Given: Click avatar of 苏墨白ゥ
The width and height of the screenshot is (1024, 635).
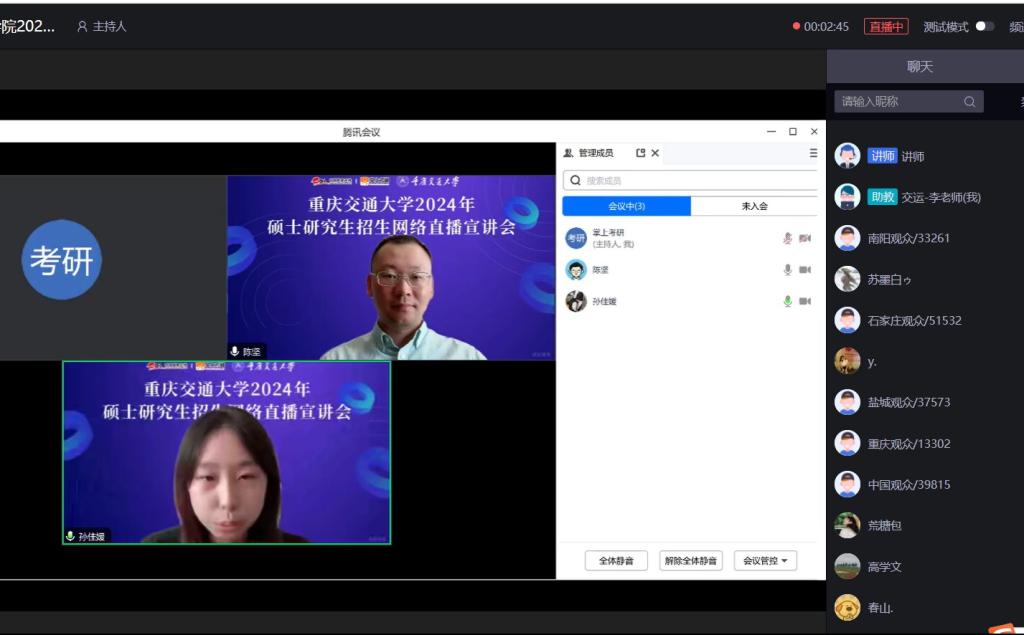Looking at the screenshot, I should click(x=847, y=280).
